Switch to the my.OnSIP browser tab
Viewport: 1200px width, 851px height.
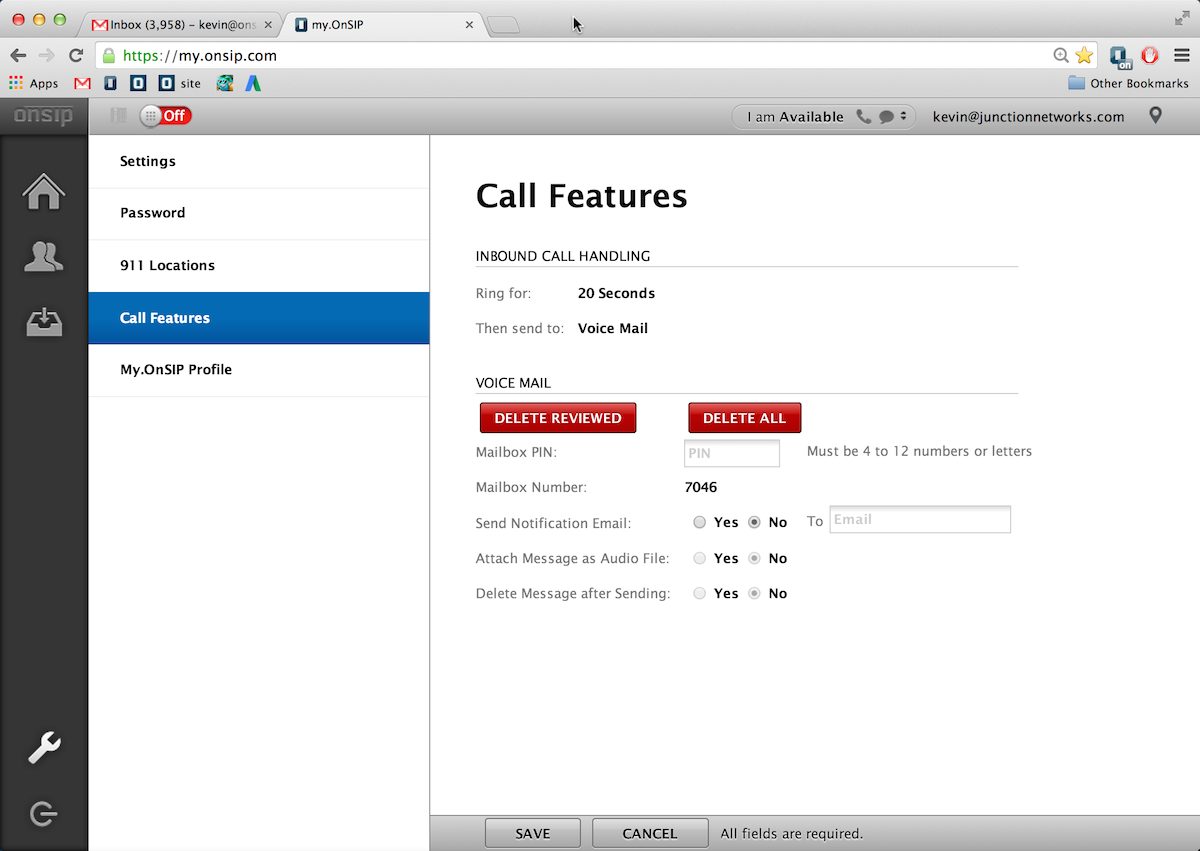[x=385, y=24]
